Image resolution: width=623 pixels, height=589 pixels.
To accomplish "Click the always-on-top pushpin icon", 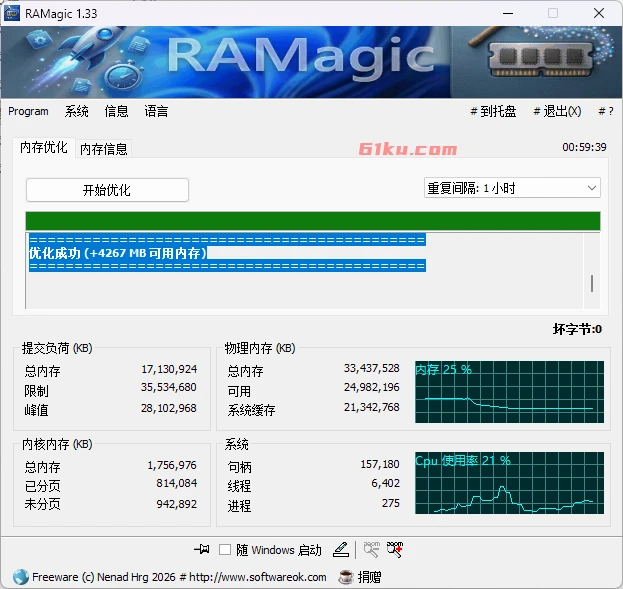I will coord(202,549).
